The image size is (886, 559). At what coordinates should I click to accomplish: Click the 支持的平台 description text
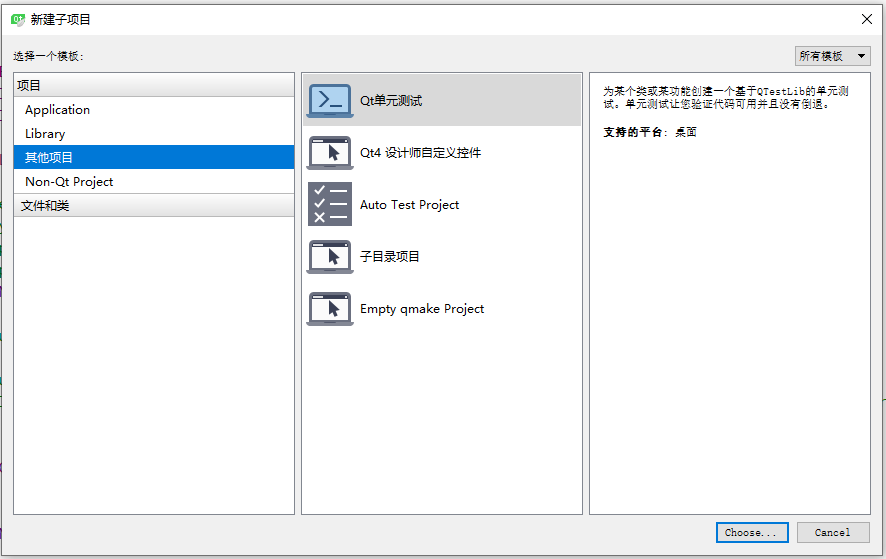650,132
